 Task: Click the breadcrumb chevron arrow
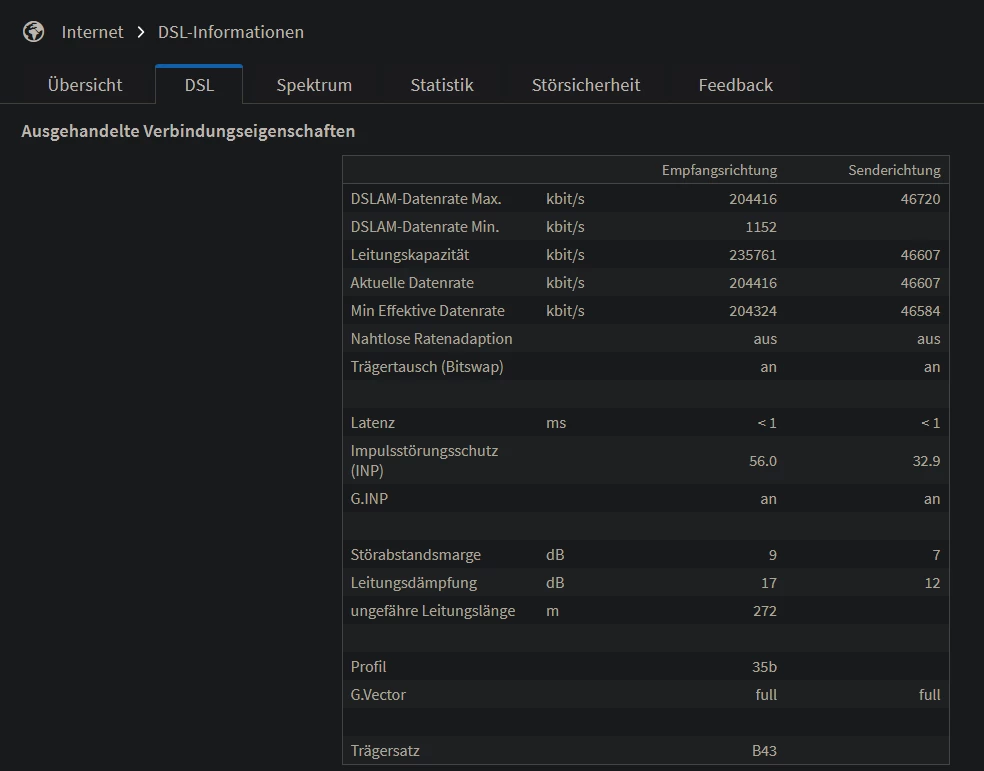coord(141,32)
